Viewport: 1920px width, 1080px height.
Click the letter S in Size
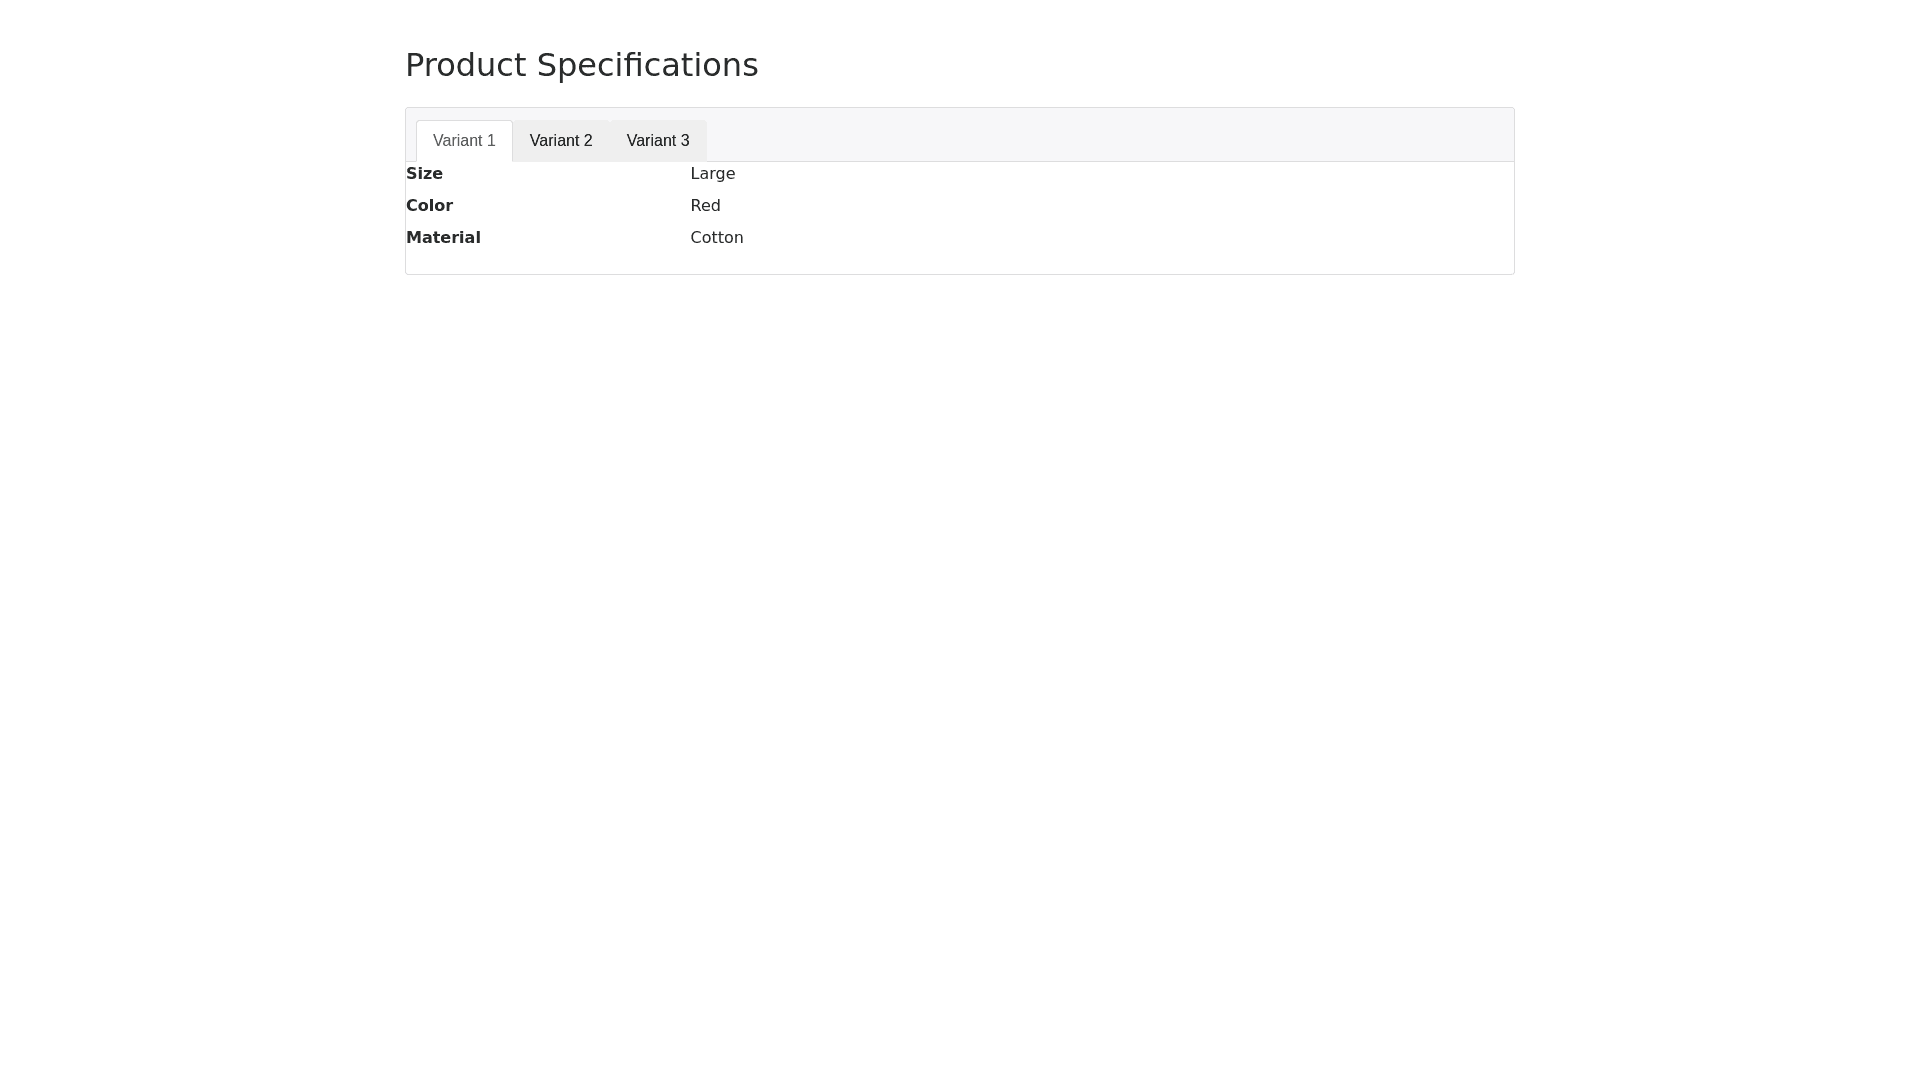411,174
